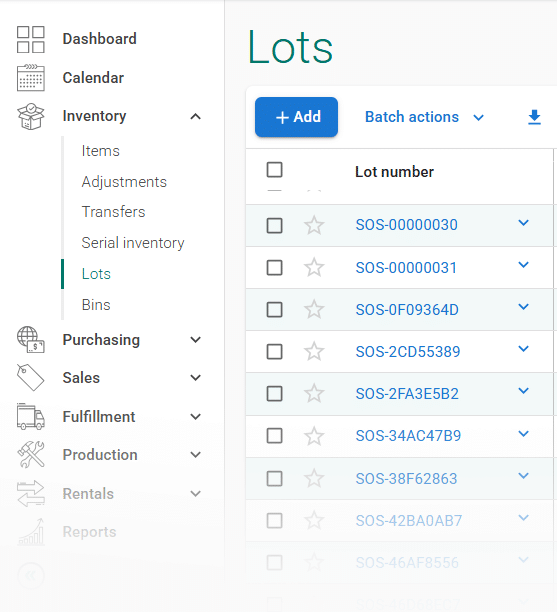Open row menu arrow for SOS-38F62863
Screen dimensions: 557x612
pos(523,475)
